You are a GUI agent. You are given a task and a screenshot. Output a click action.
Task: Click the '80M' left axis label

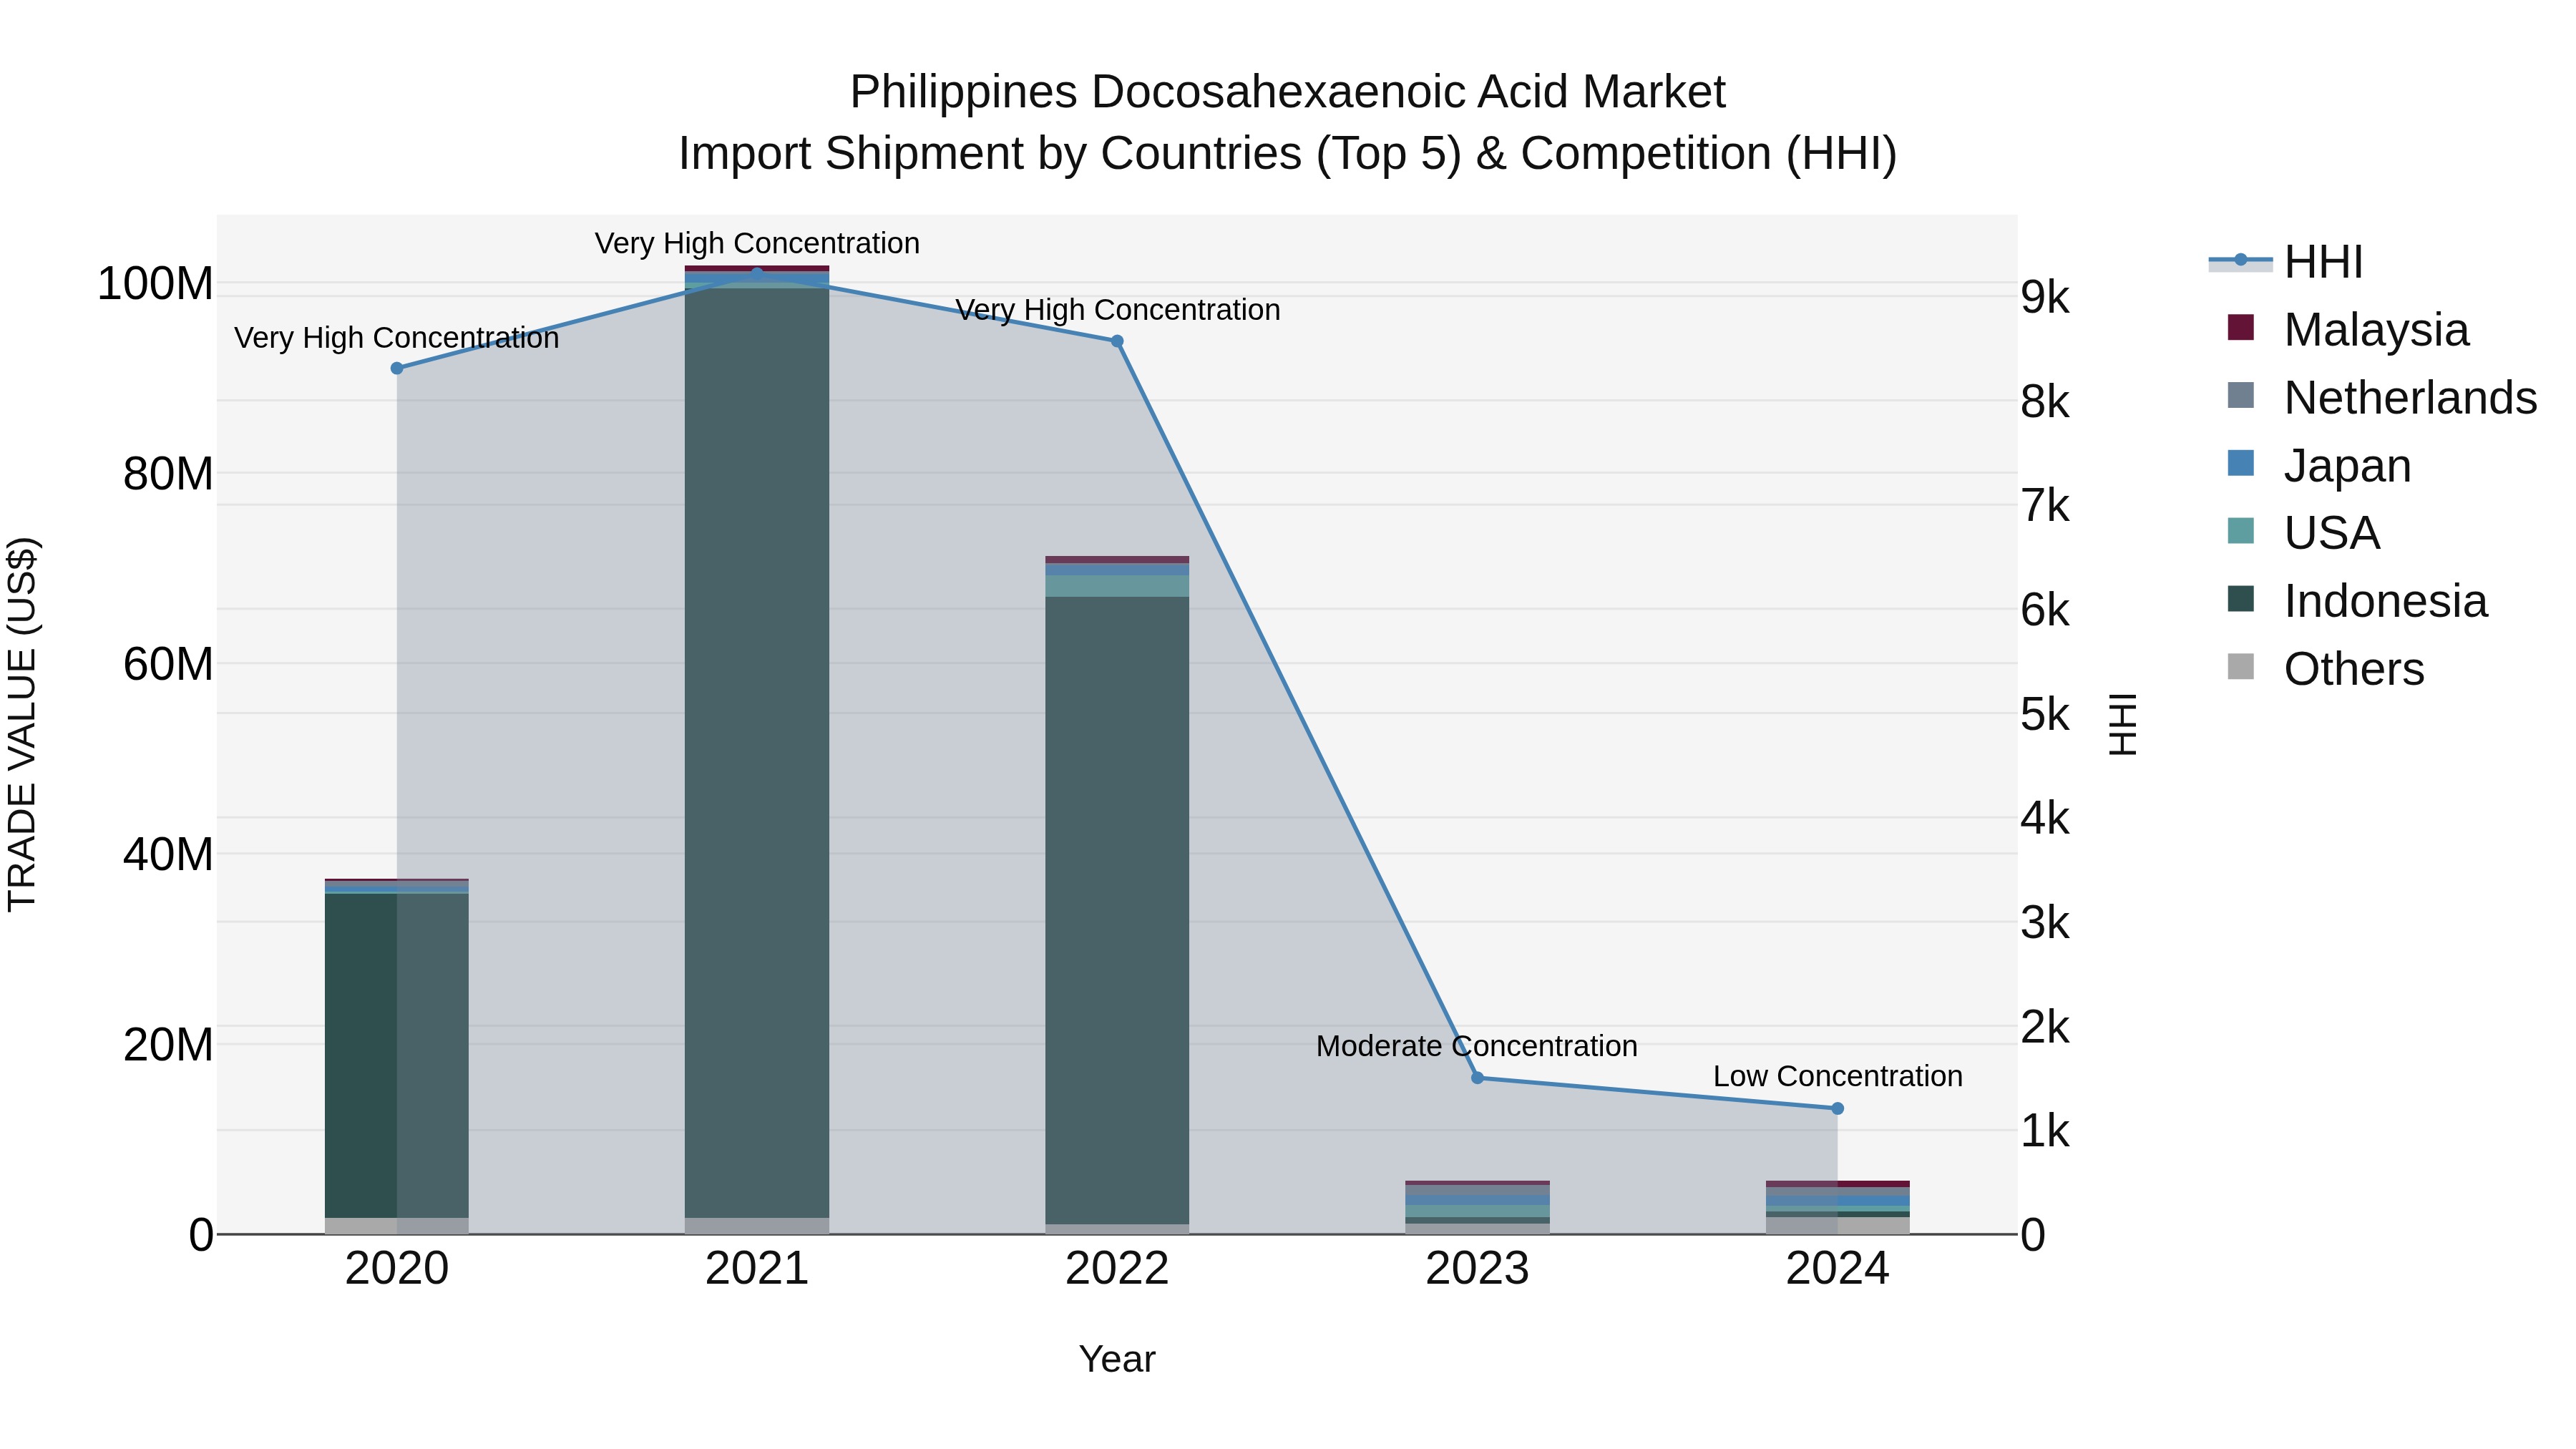[x=168, y=473]
